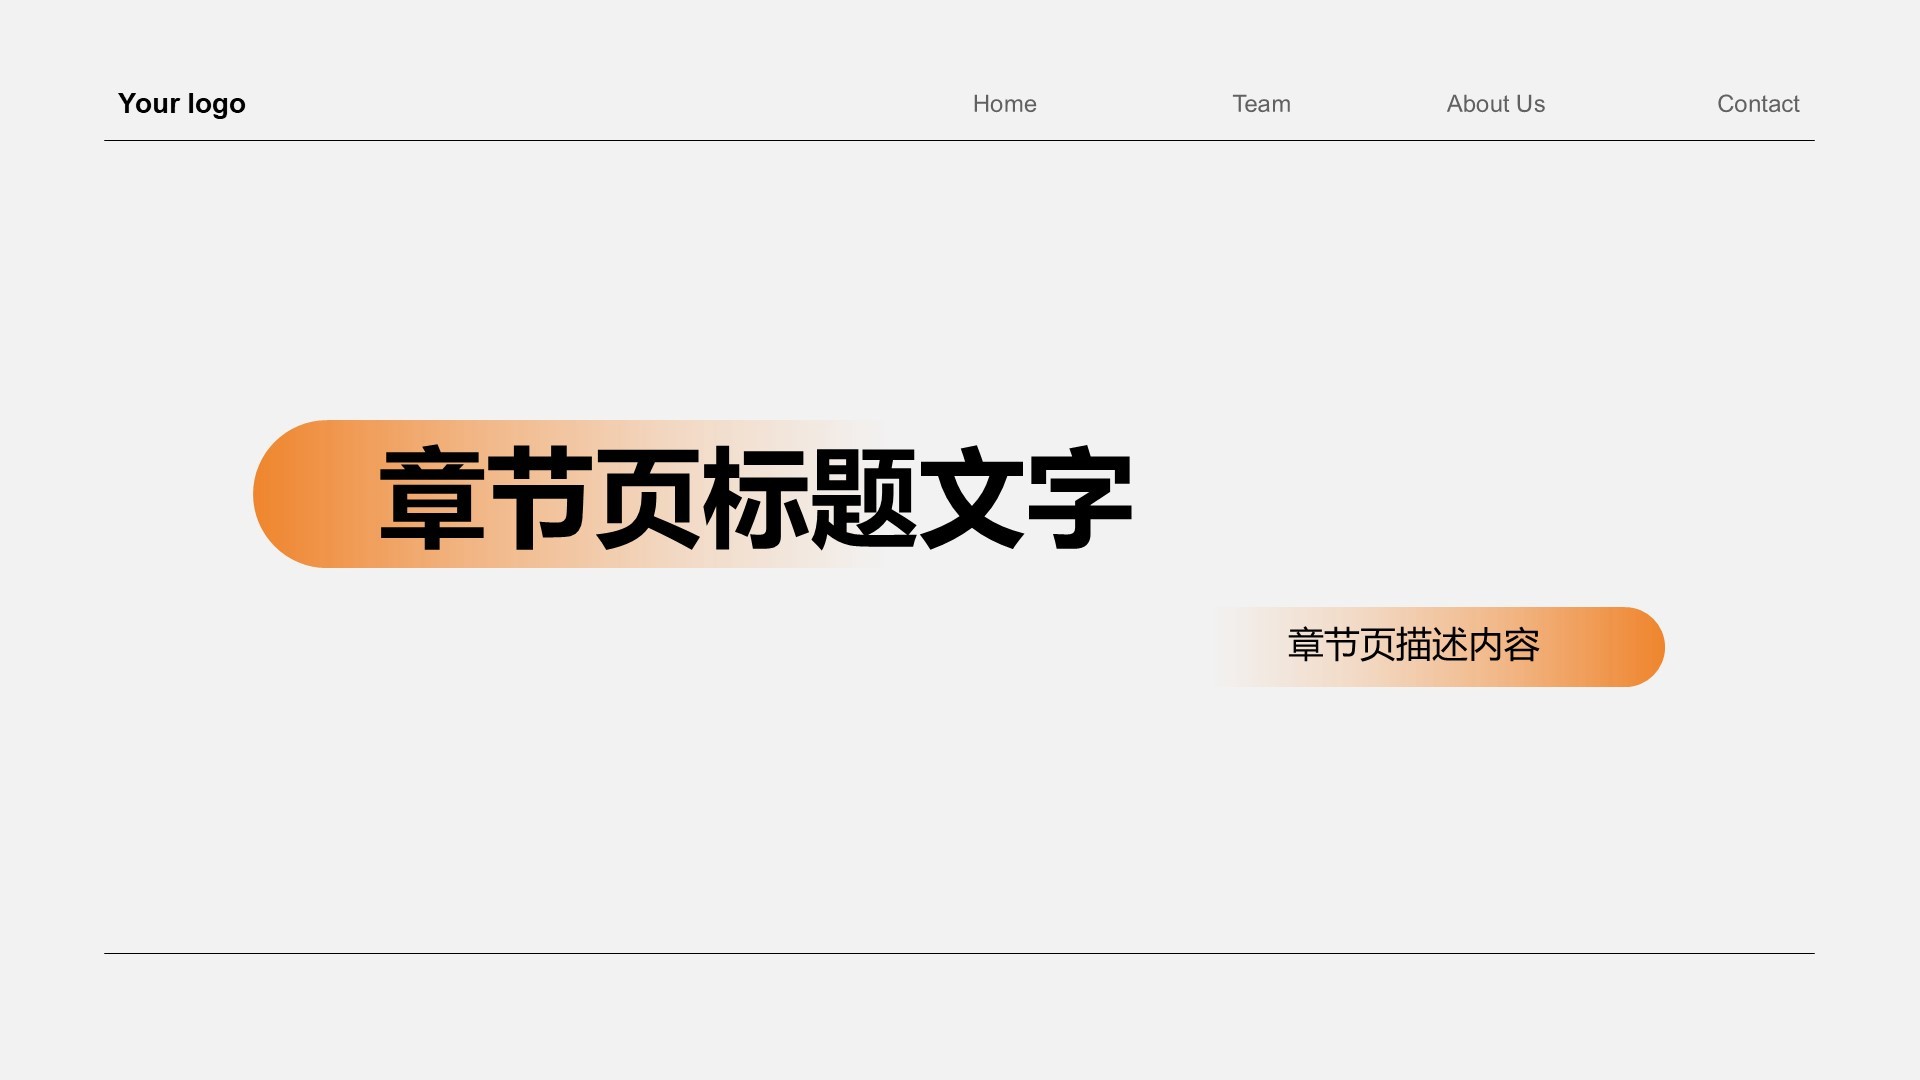This screenshot has width=1920, height=1080.
Task: Select the title text '章节页标题文字'
Action: [x=755, y=498]
